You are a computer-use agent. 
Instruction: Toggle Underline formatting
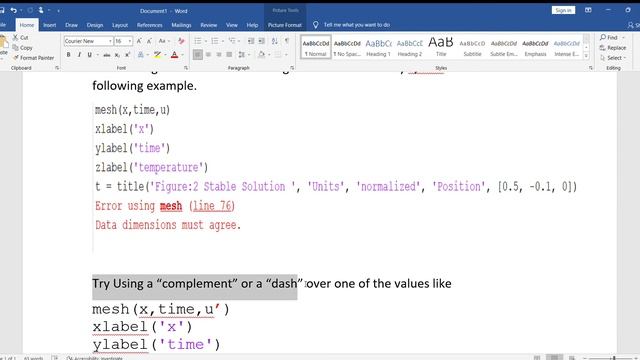point(89,55)
